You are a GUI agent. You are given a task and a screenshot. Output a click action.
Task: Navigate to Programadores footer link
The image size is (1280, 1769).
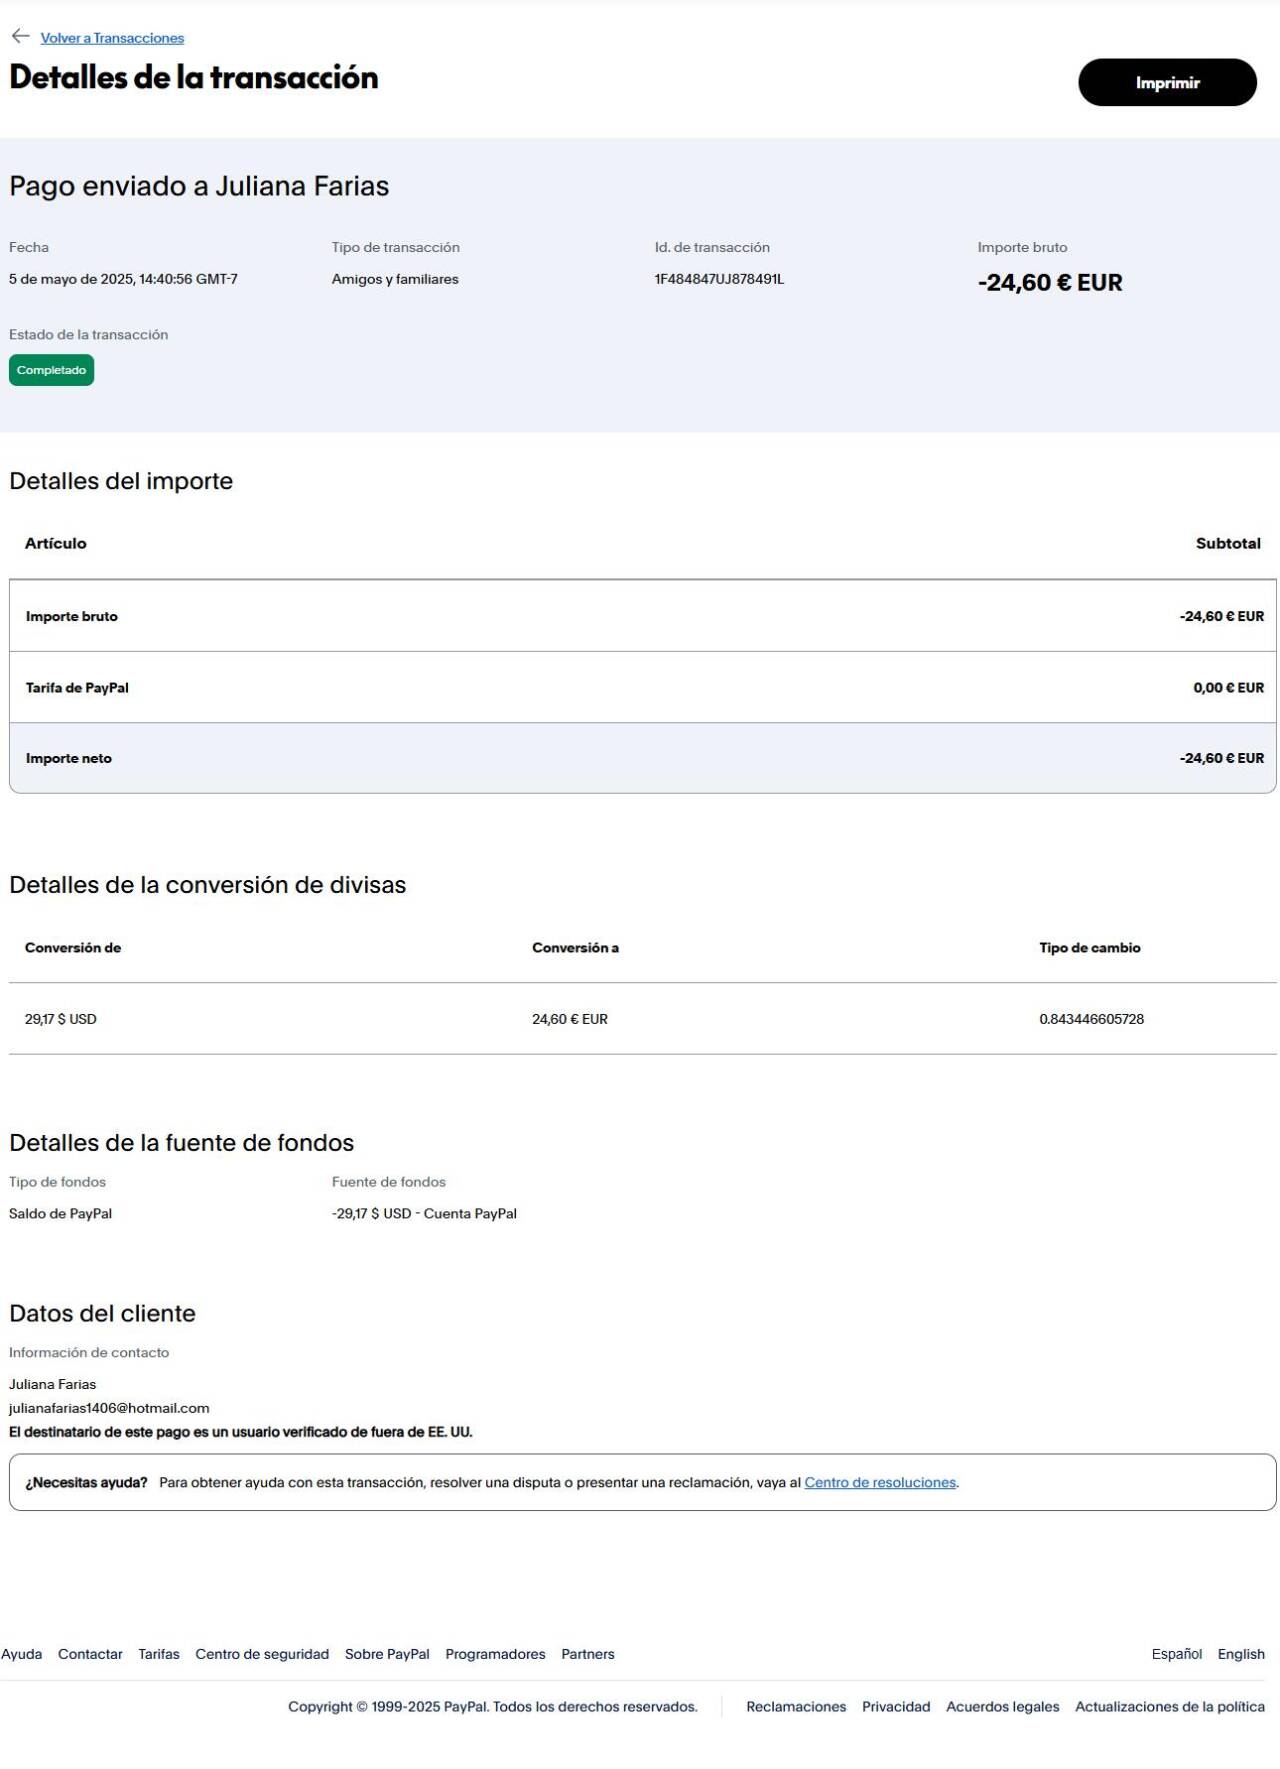495,1654
